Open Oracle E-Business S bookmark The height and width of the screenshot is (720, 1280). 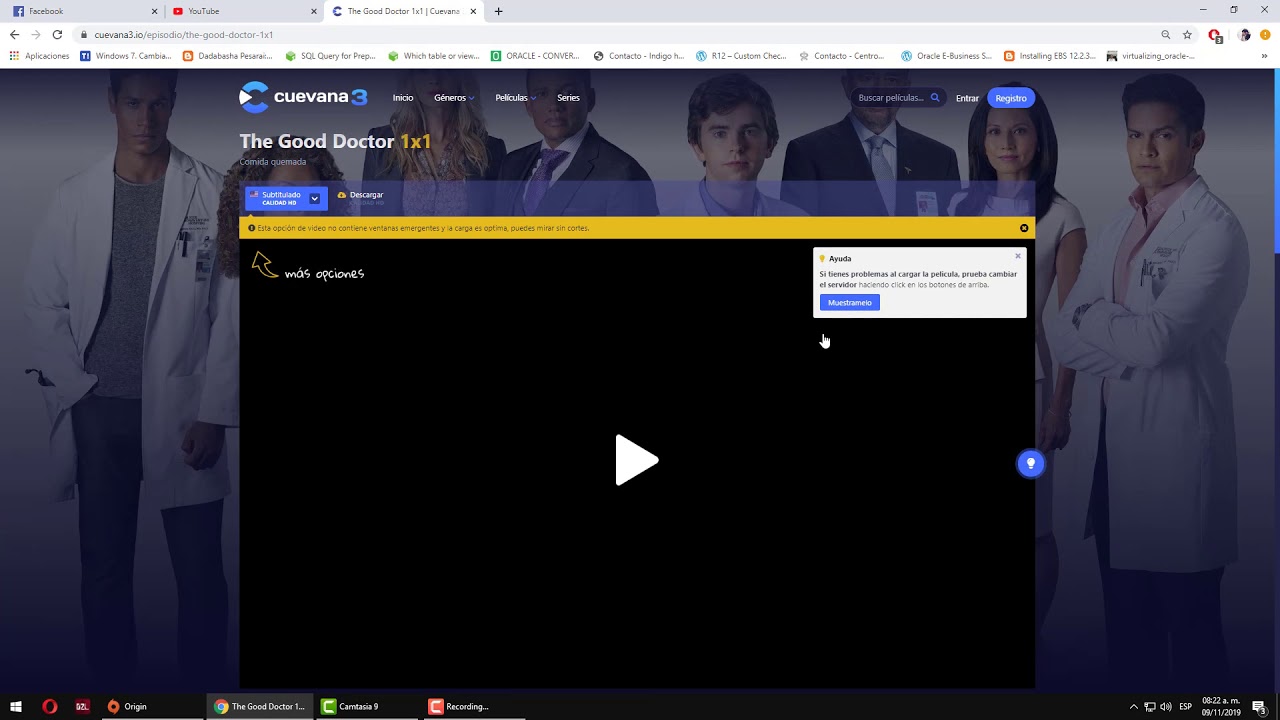click(946, 56)
